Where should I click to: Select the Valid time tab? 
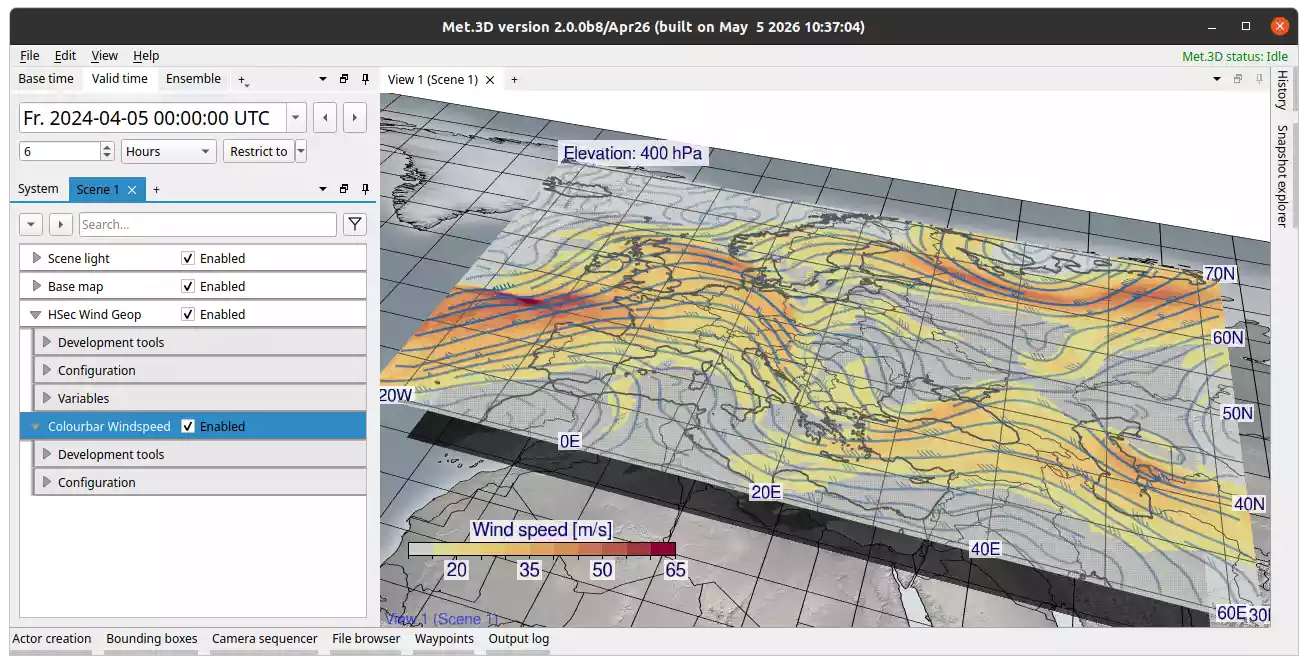coord(120,79)
